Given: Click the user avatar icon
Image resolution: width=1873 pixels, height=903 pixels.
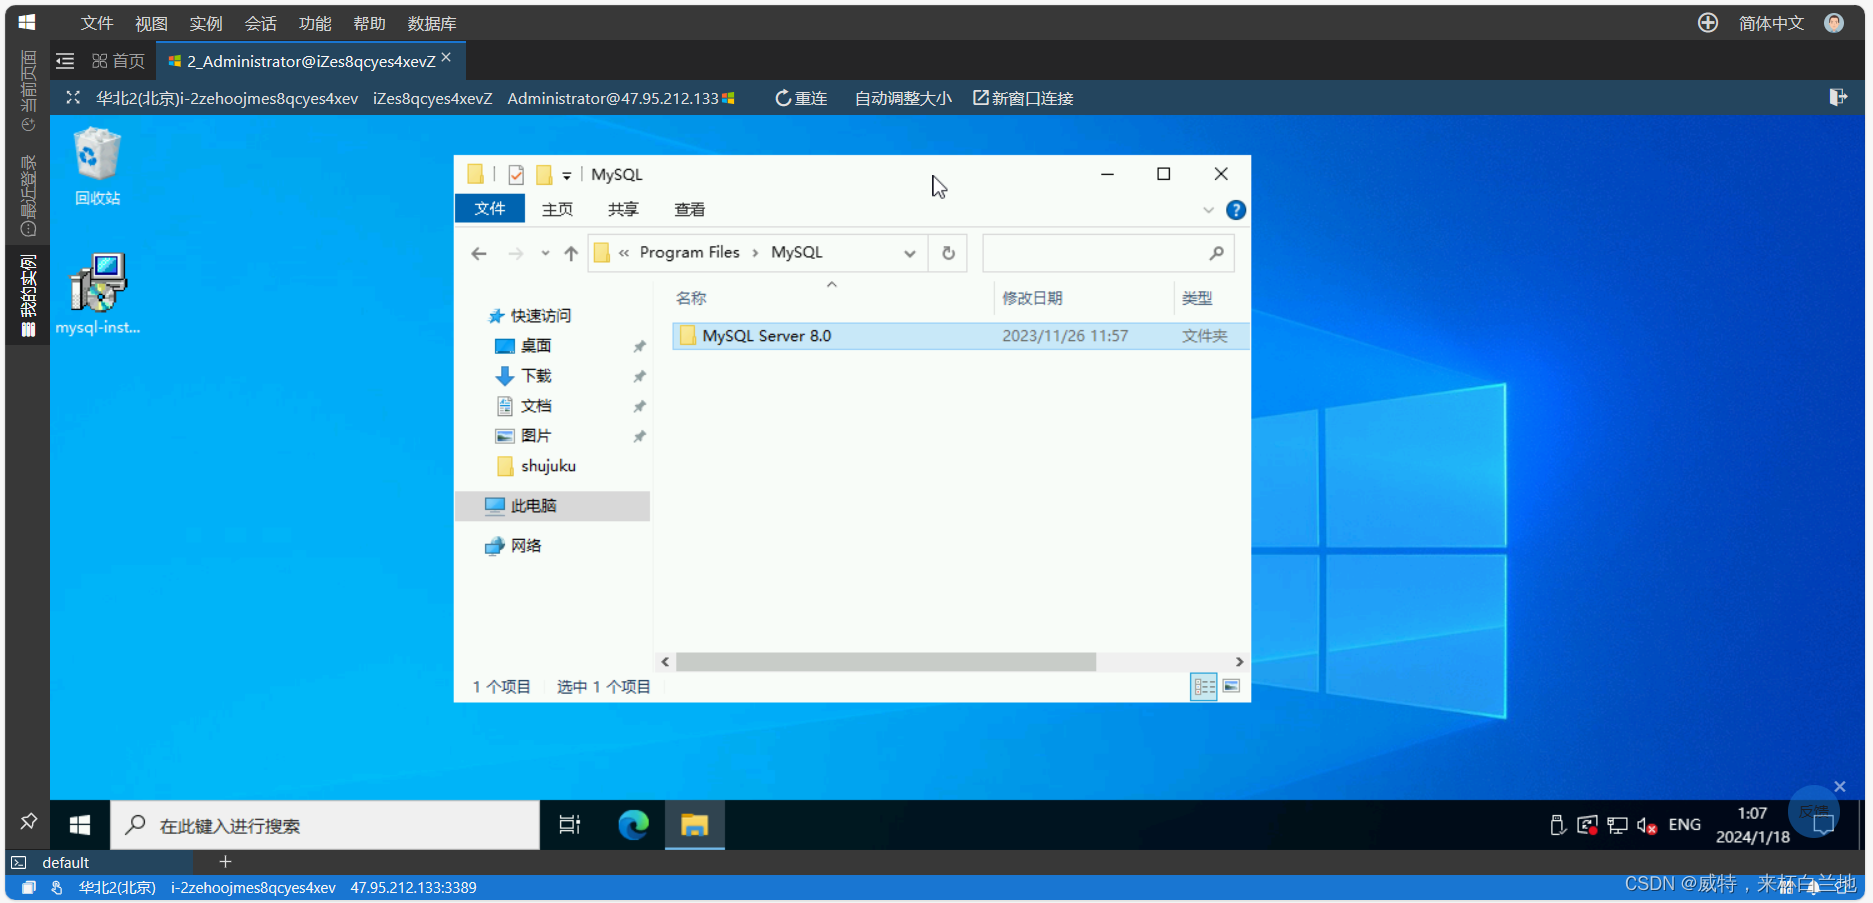Looking at the screenshot, I should [x=1834, y=23].
